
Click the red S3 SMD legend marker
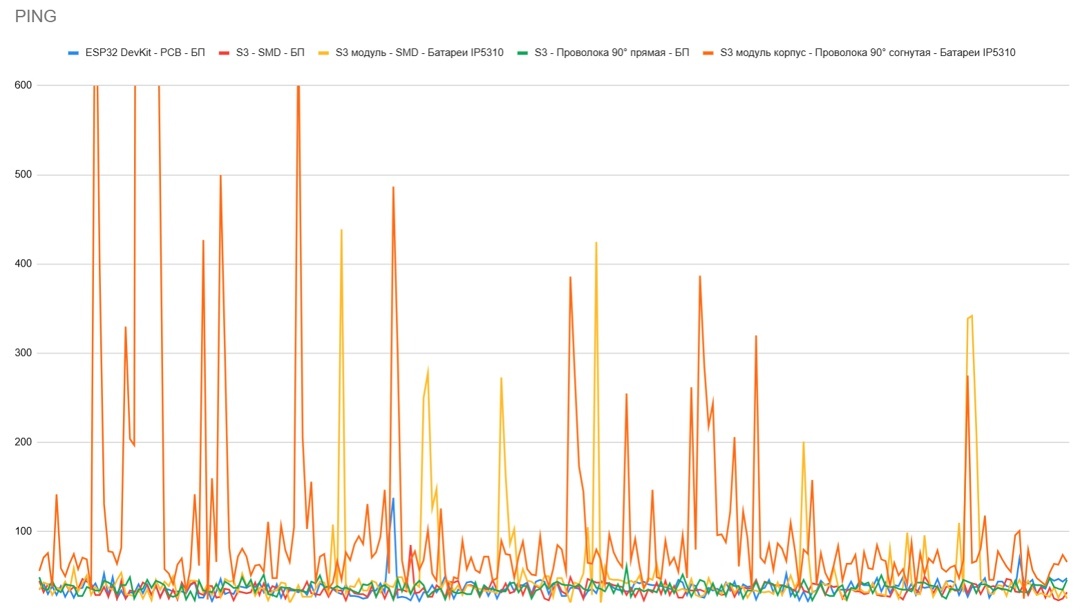pyautogui.click(x=226, y=52)
